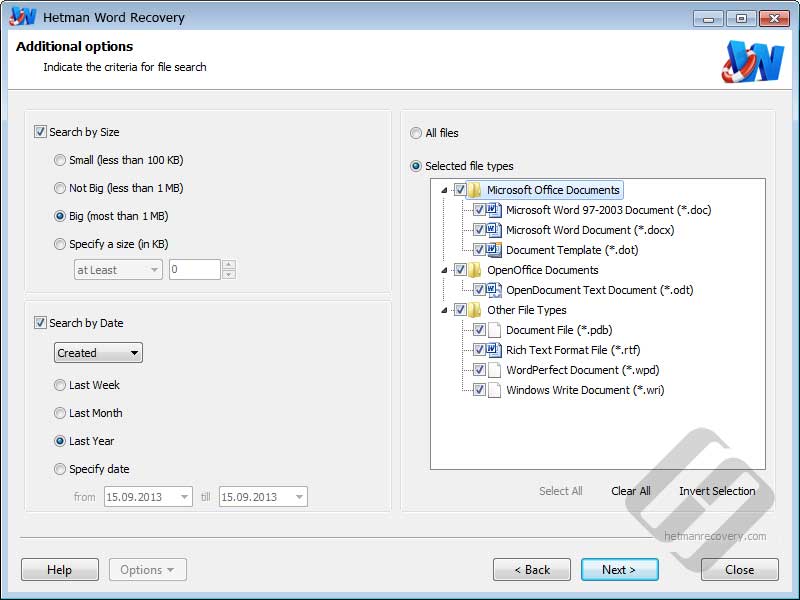
Task: Click the OpenDocument Text (*.odt) file icon
Action: [494, 290]
